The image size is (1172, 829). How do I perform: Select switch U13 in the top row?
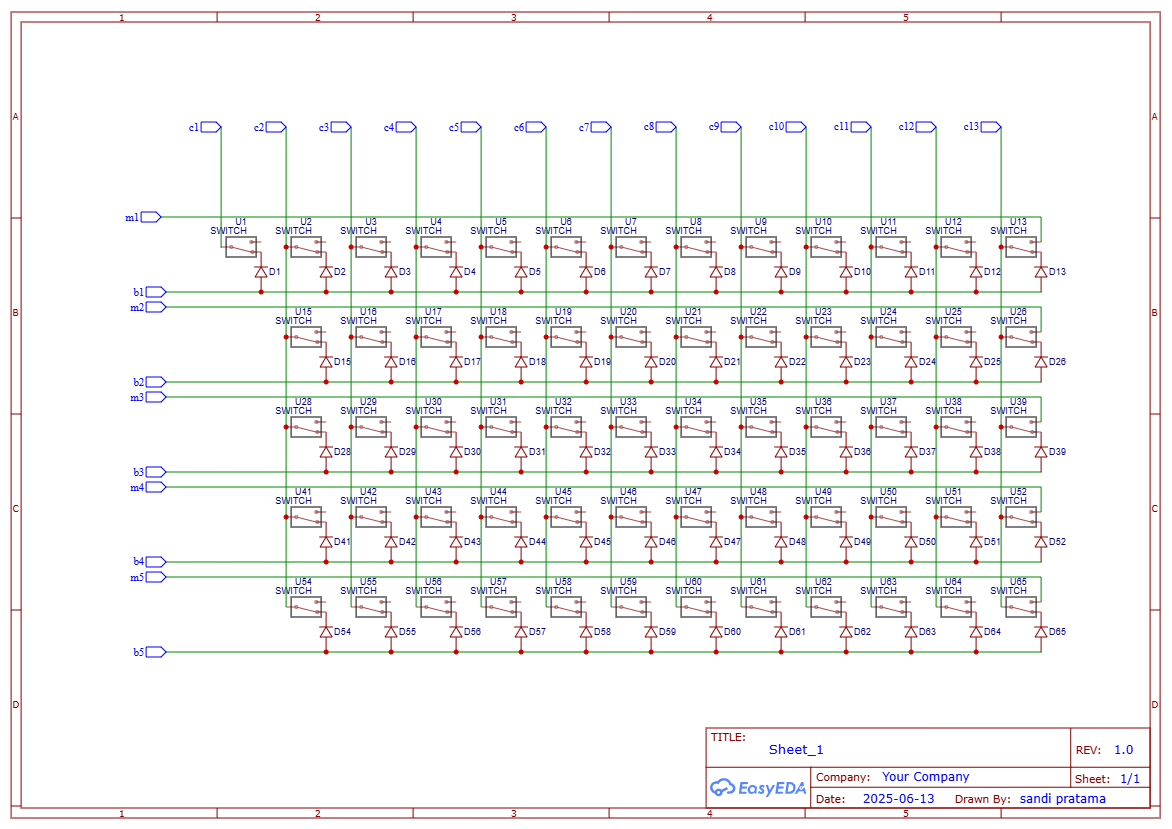[1021, 248]
